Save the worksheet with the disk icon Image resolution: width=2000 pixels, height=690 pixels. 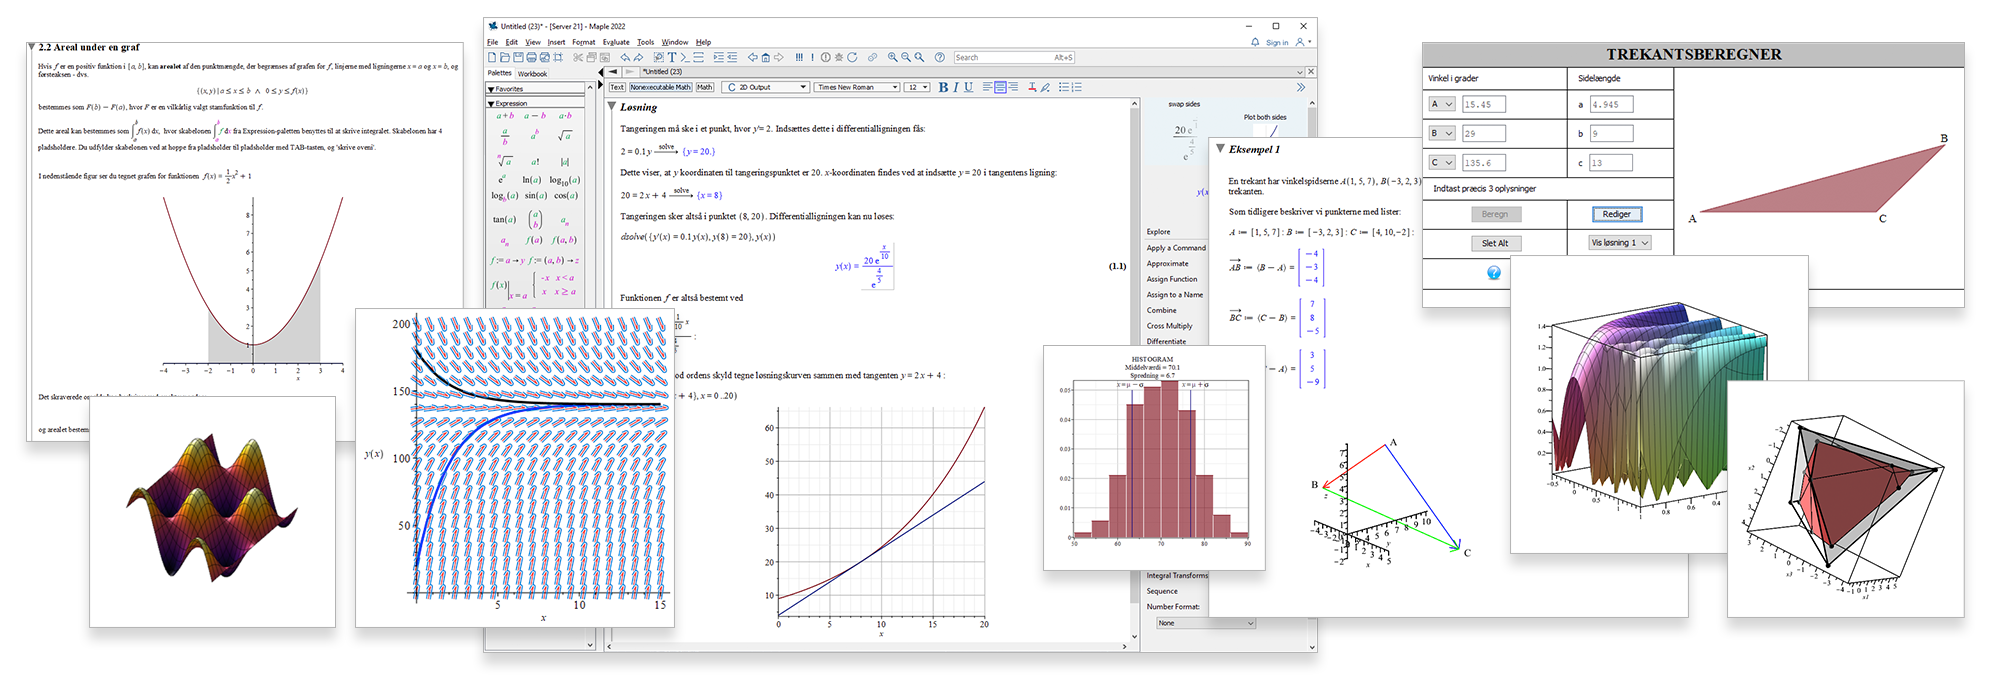pyautogui.click(x=518, y=57)
